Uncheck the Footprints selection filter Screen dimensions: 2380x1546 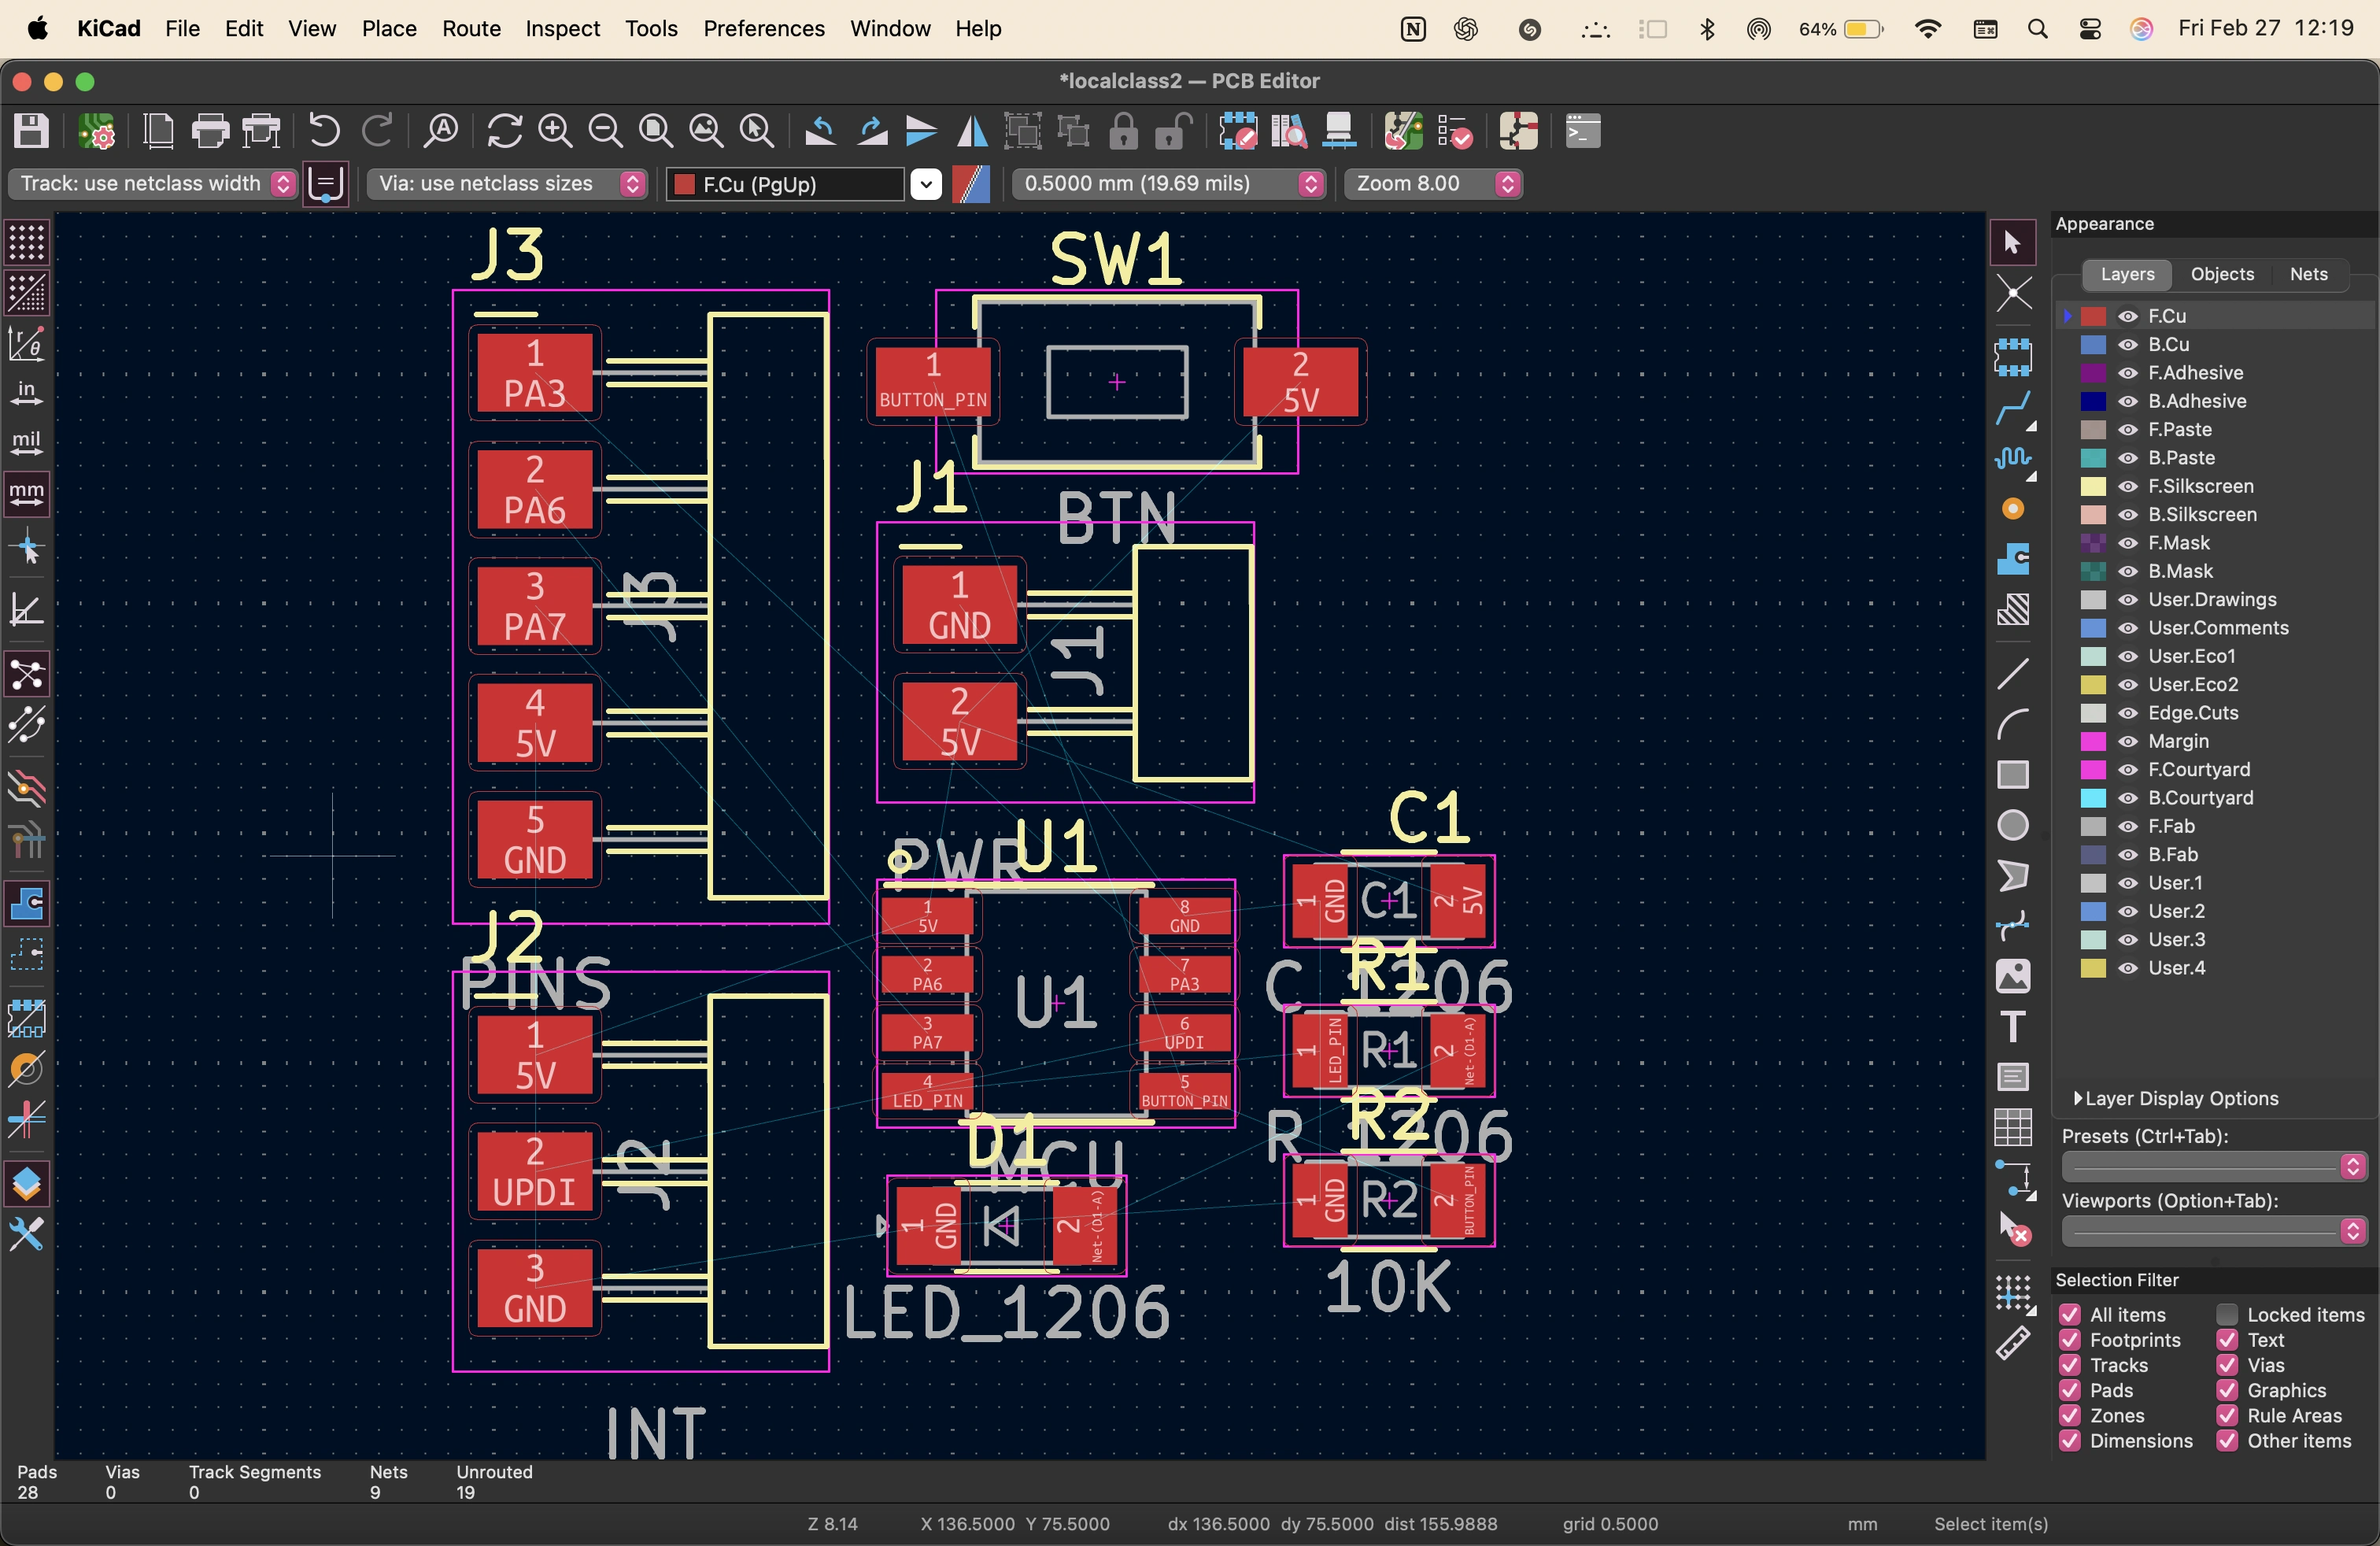pos(2070,1340)
